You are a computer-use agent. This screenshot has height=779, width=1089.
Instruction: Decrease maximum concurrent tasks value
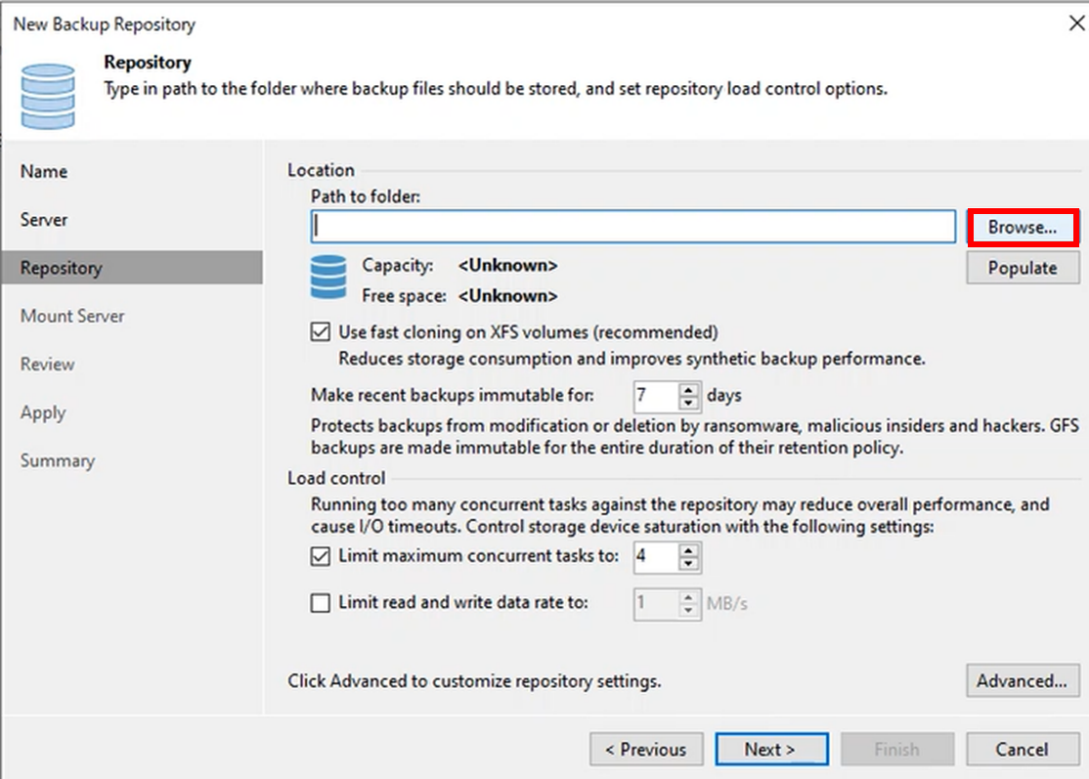pos(688,563)
